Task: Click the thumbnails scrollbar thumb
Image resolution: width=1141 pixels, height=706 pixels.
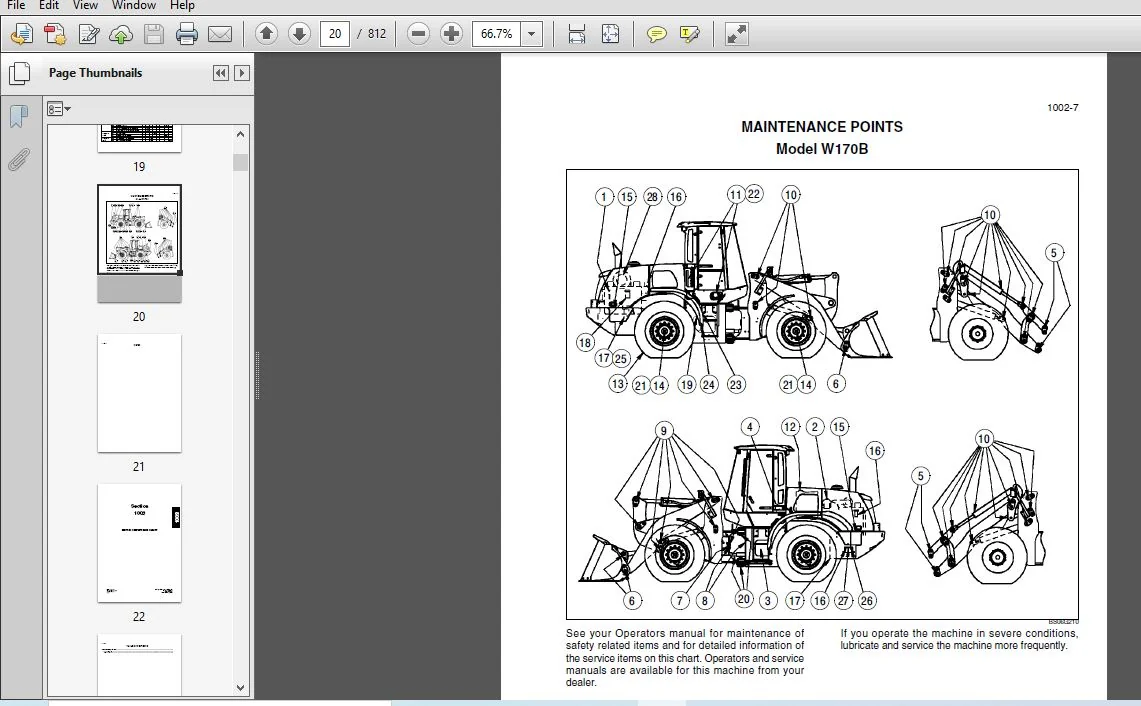Action: tap(241, 162)
